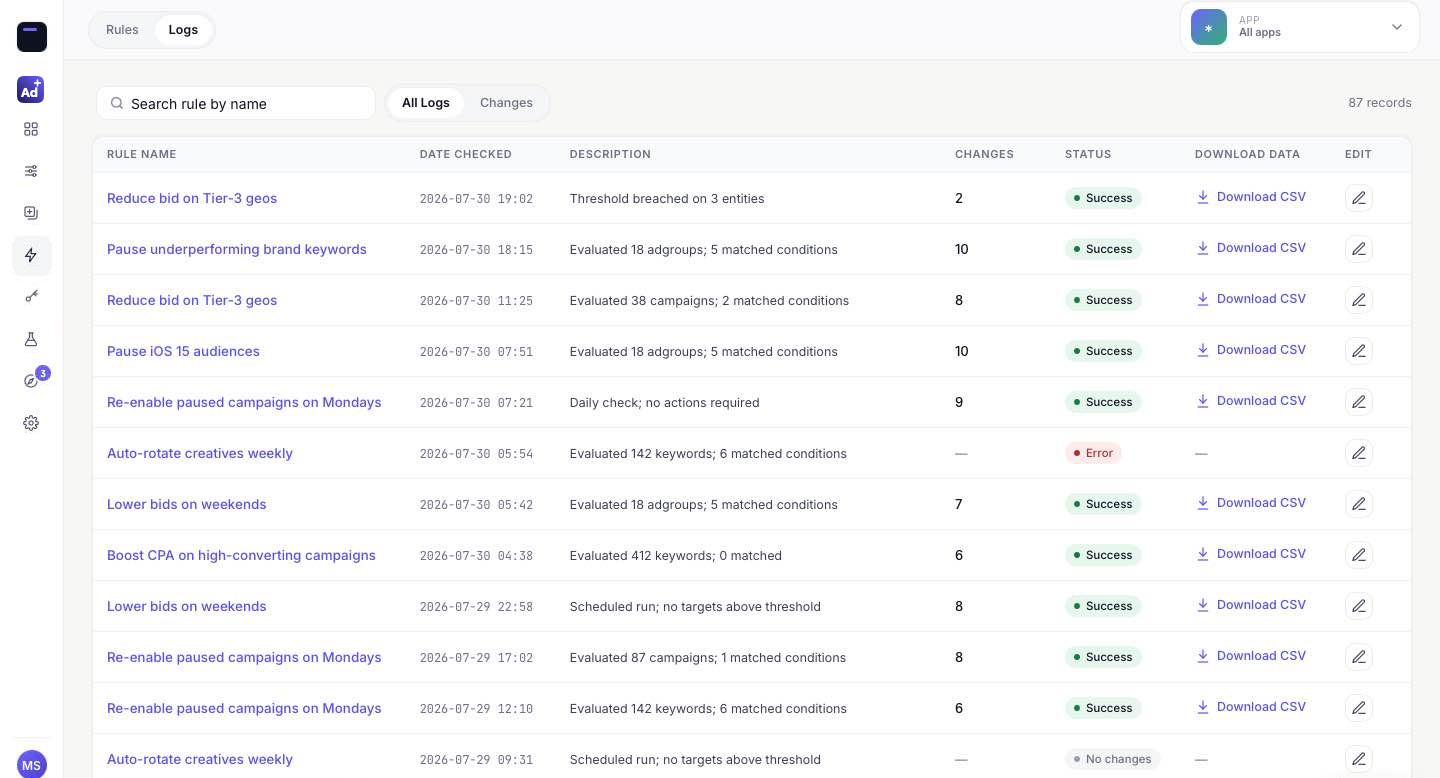Click Evaluated 87 campaigns; 1 matched conditions
The width and height of the screenshot is (1440, 778).
pyautogui.click(x=708, y=657)
